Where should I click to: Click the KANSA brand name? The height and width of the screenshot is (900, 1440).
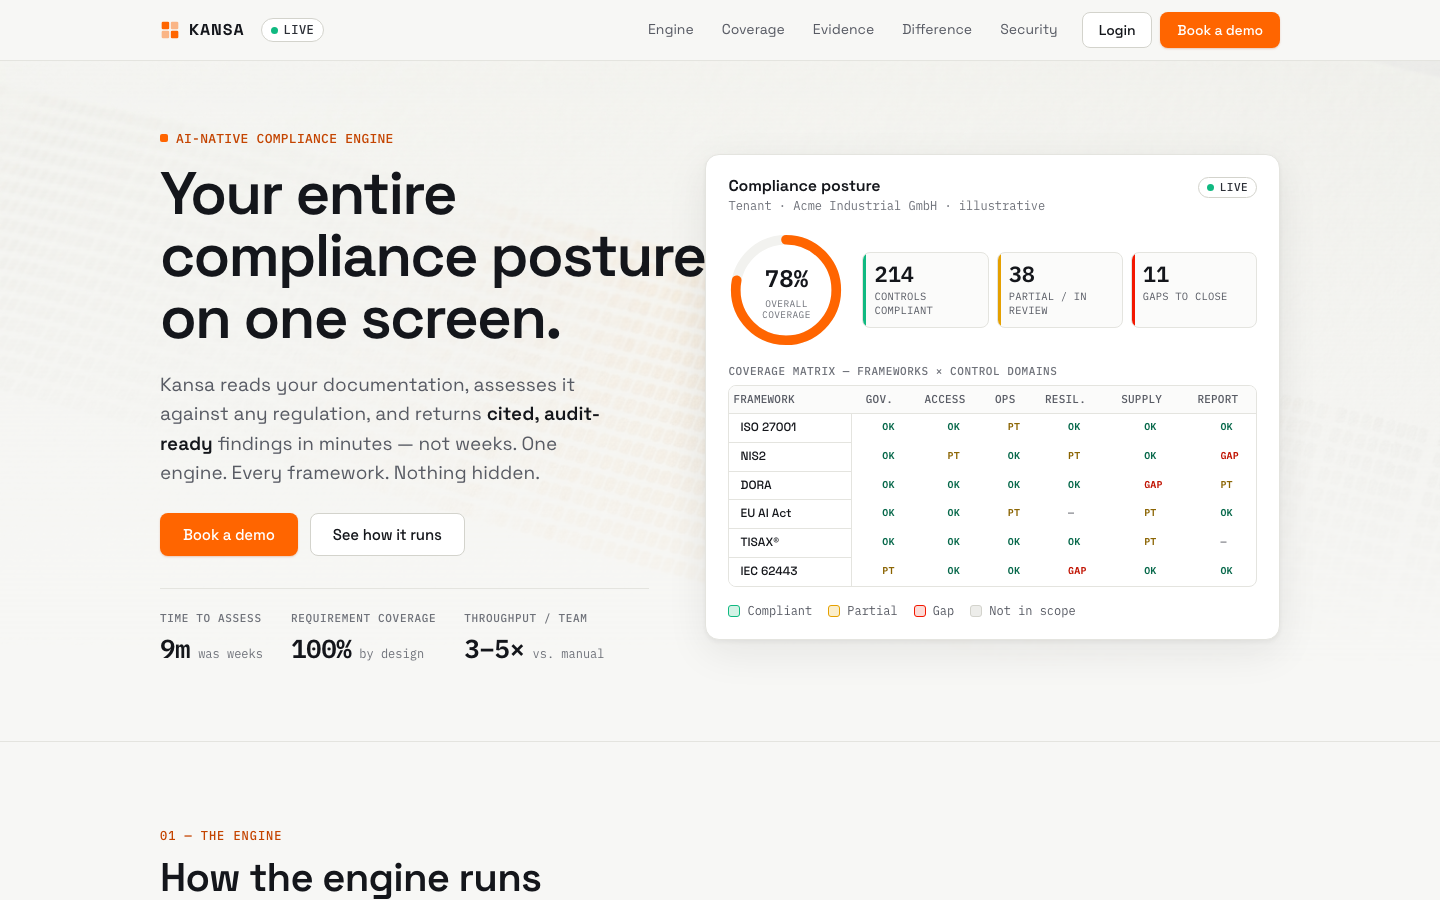coord(216,30)
